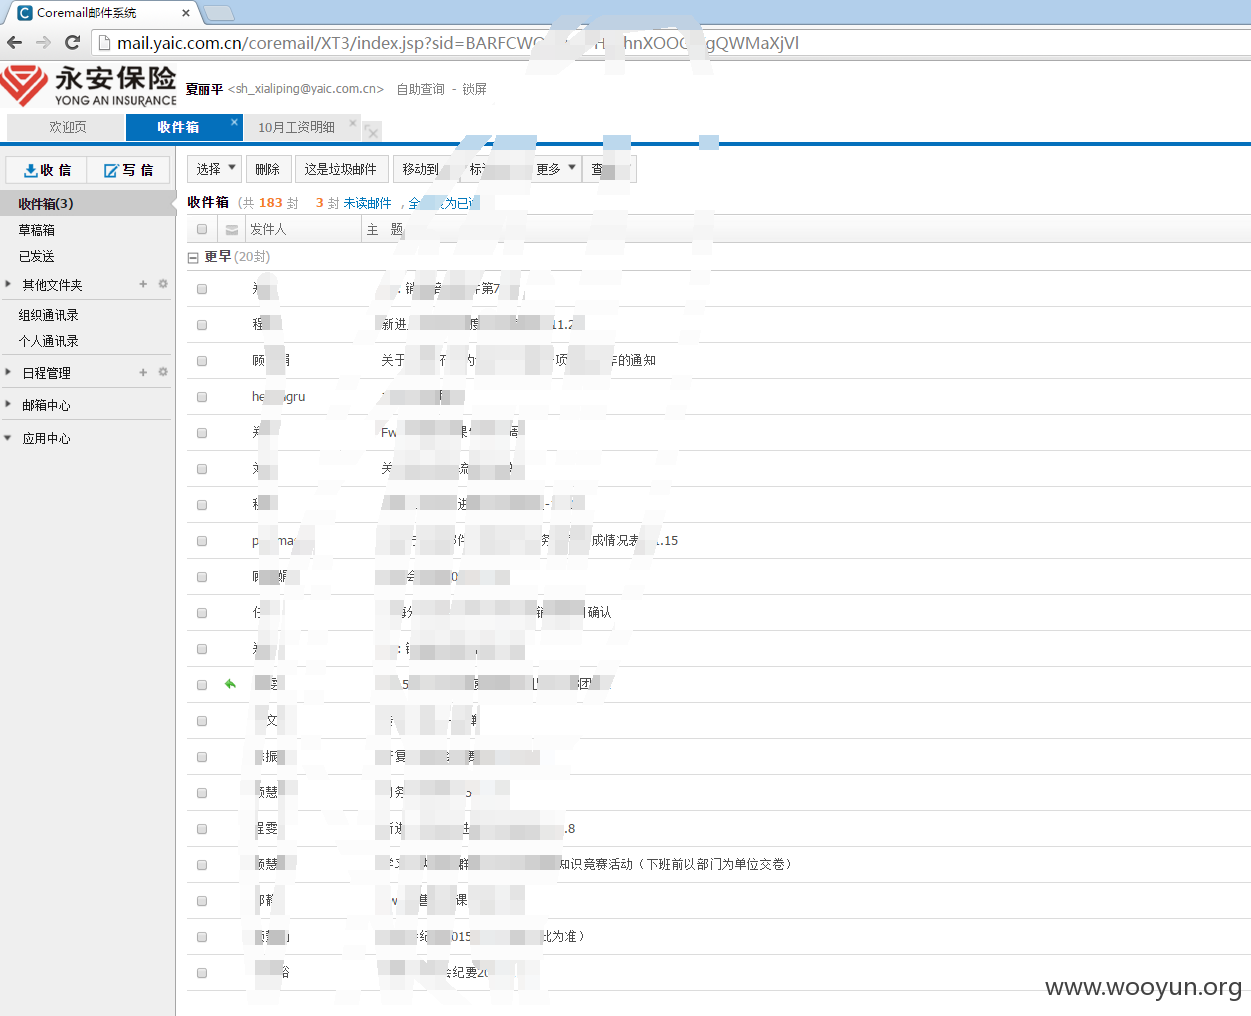Click 这是垃圾邮件 button
Image resolution: width=1251 pixels, height=1016 pixels.
tap(341, 169)
